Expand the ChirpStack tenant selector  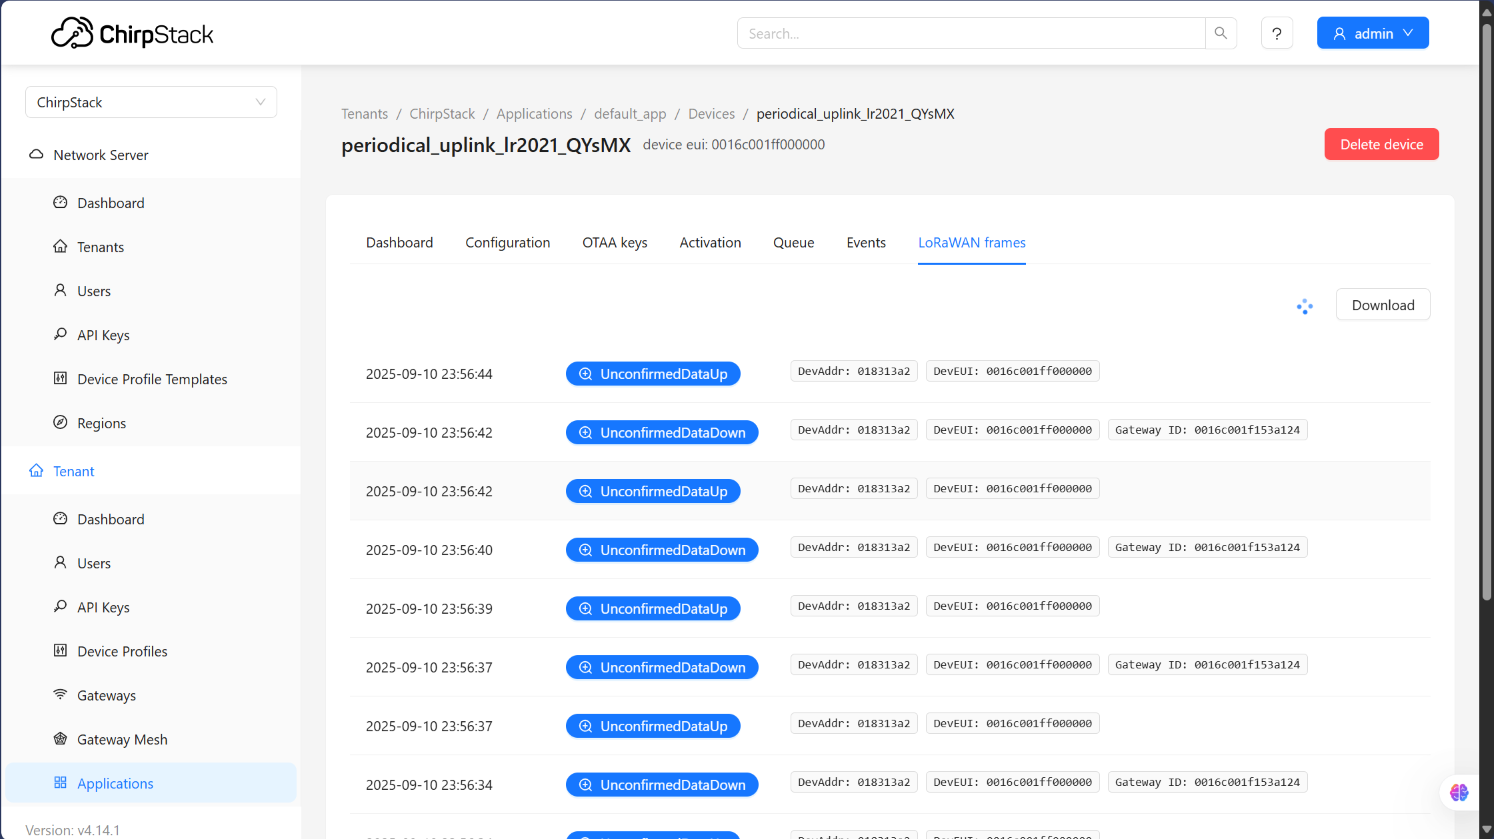pyautogui.click(x=151, y=102)
